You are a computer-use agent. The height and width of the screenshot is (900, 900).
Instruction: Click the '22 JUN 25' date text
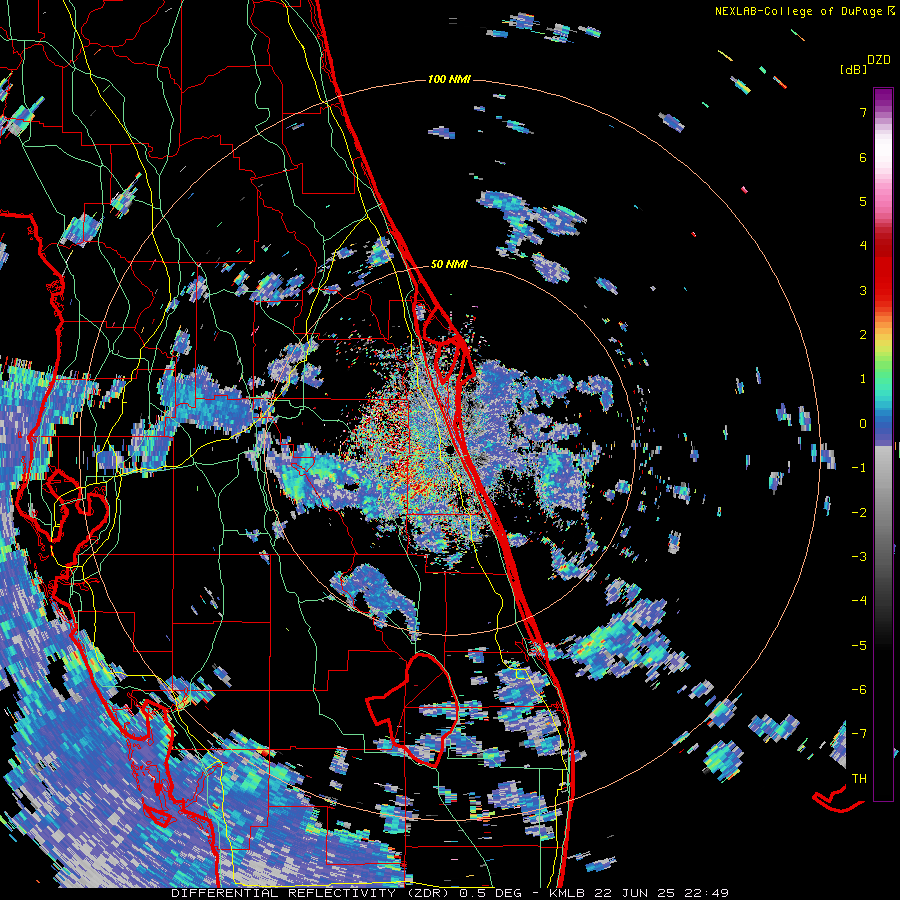point(637,893)
